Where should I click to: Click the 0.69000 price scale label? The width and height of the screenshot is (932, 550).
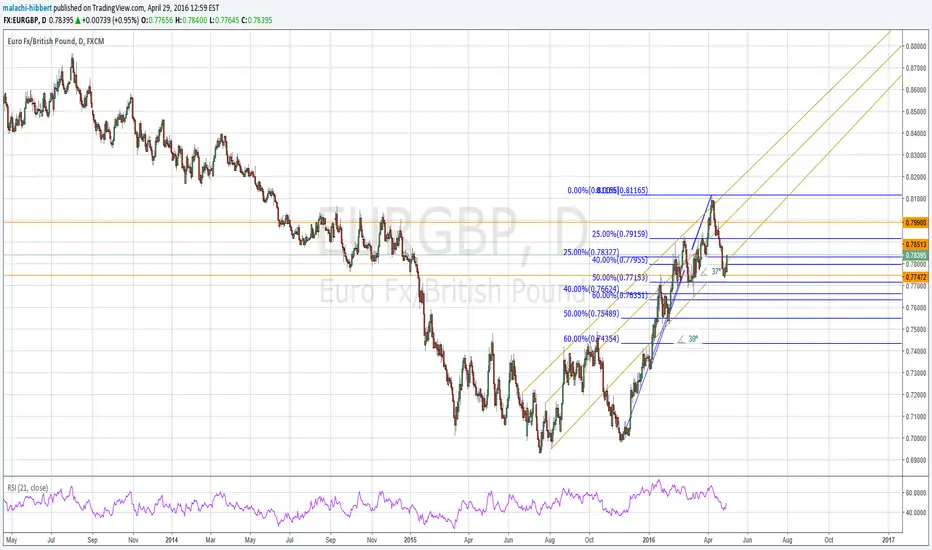tap(916, 460)
